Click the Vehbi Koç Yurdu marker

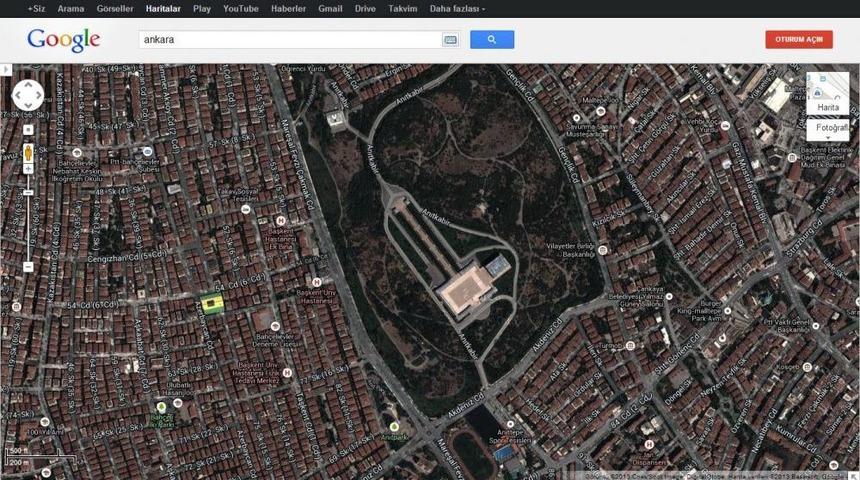[x=725, y=126]
